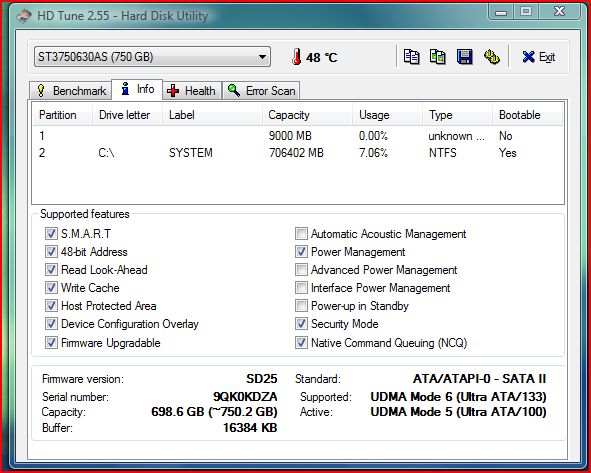Click the Bootable column header
The height and width of the screenshot is (473, 591).
pos(527,115)
